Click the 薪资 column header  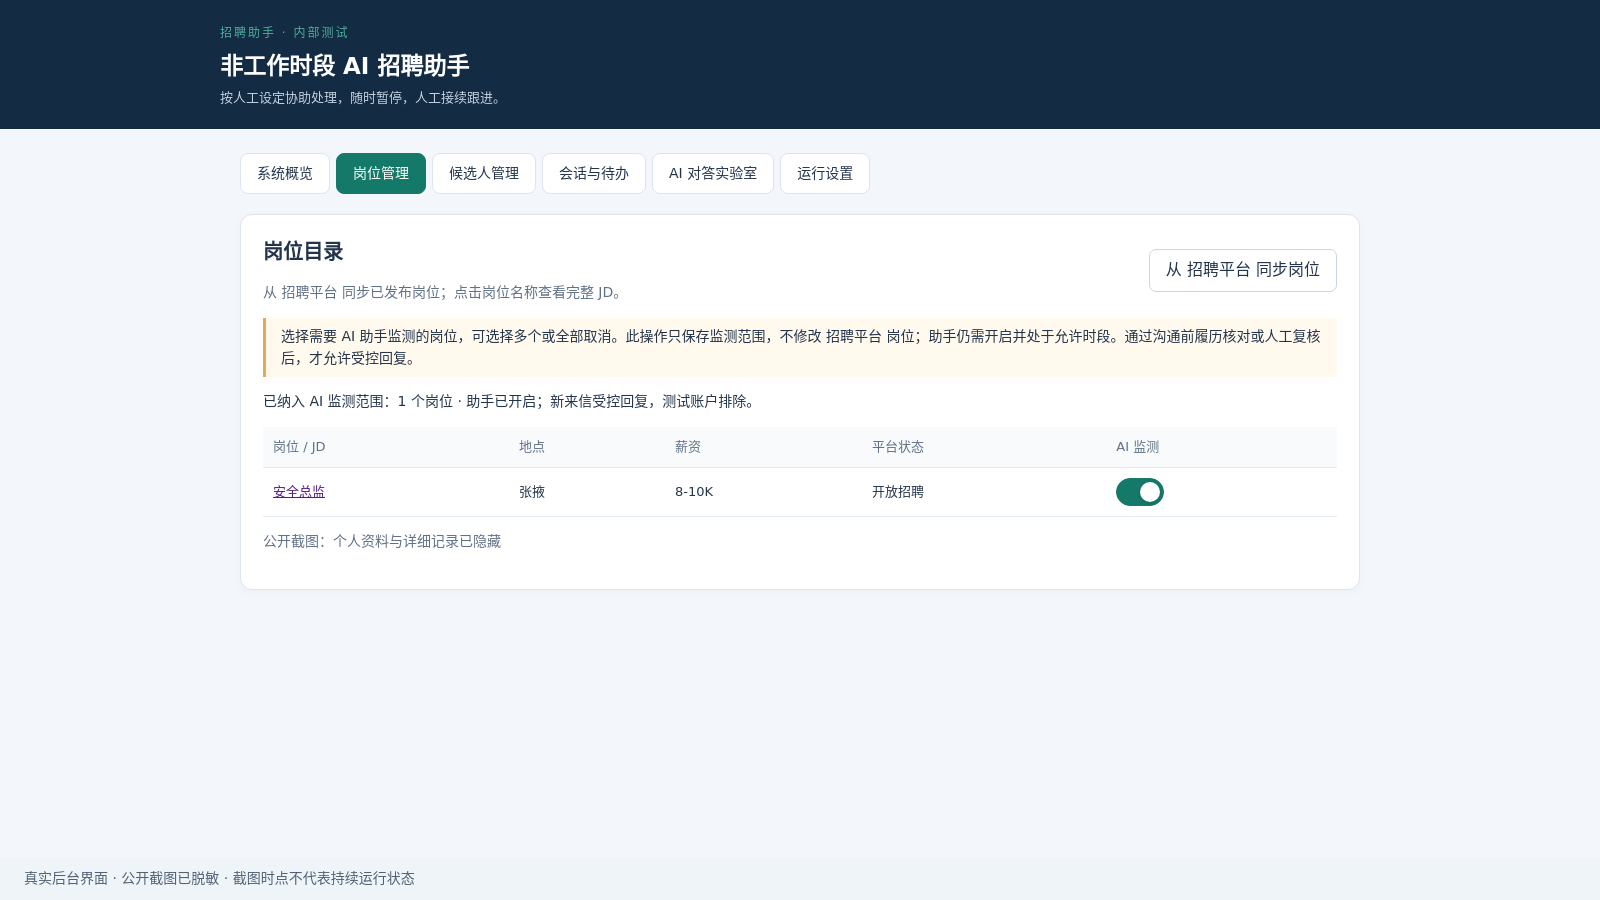coord(688,447)
